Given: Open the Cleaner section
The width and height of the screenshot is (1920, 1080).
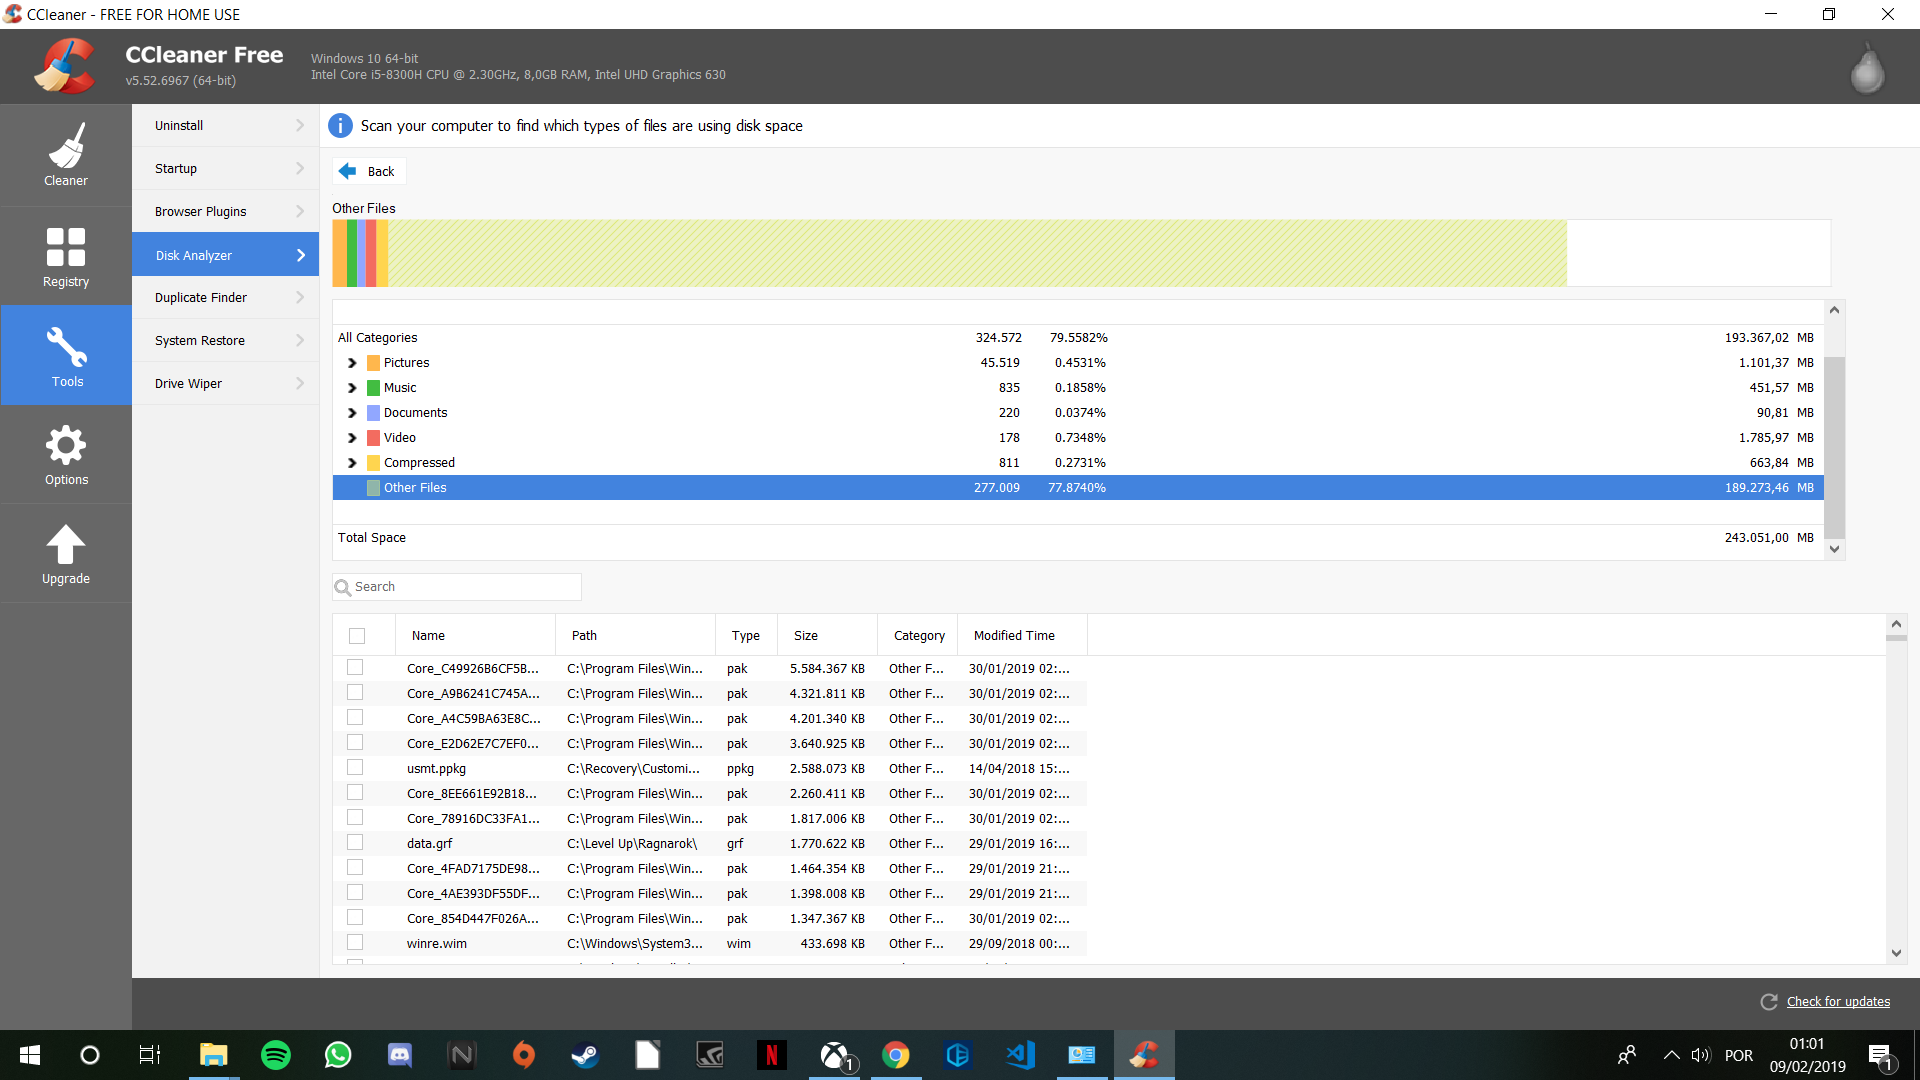Looking at the screenshot, I should [x=66, y=155].
